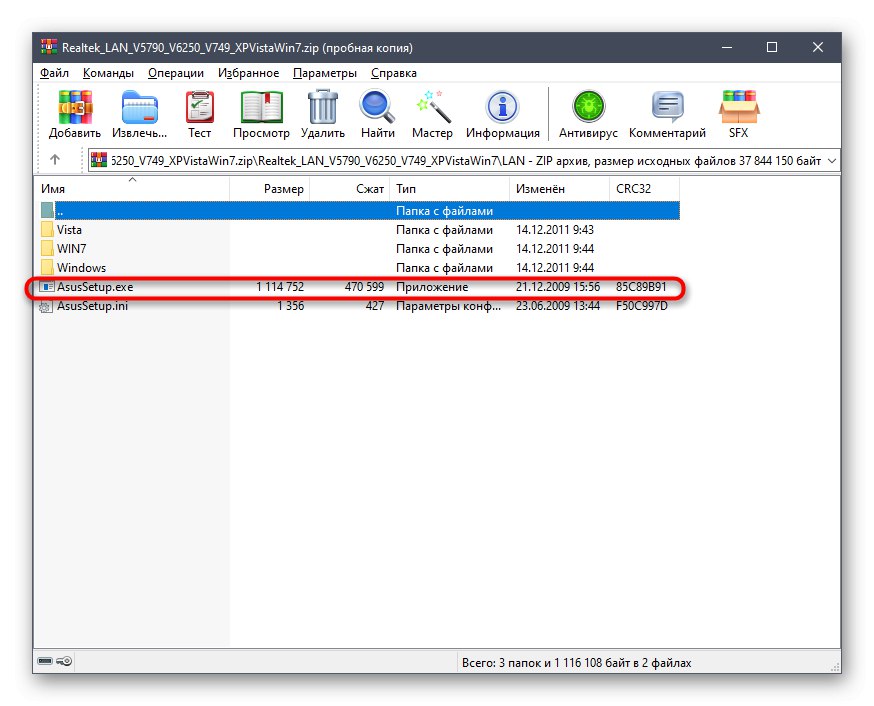874x706 pixels.
Task: Click CRC32 value F50C997D
Action: coord(642,305)
